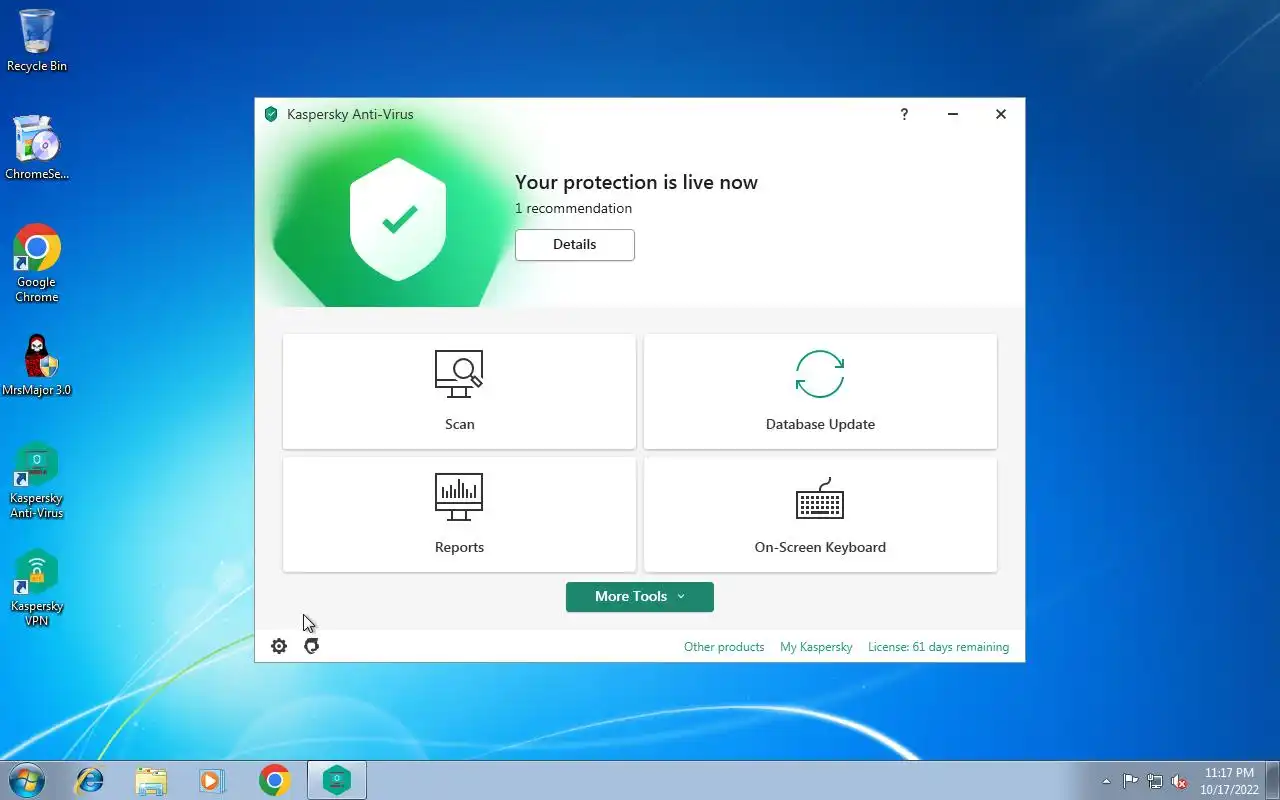Click 'Your protection is live now' heading
Viewport: 1280px width, 800px height.
pos(636,182)
